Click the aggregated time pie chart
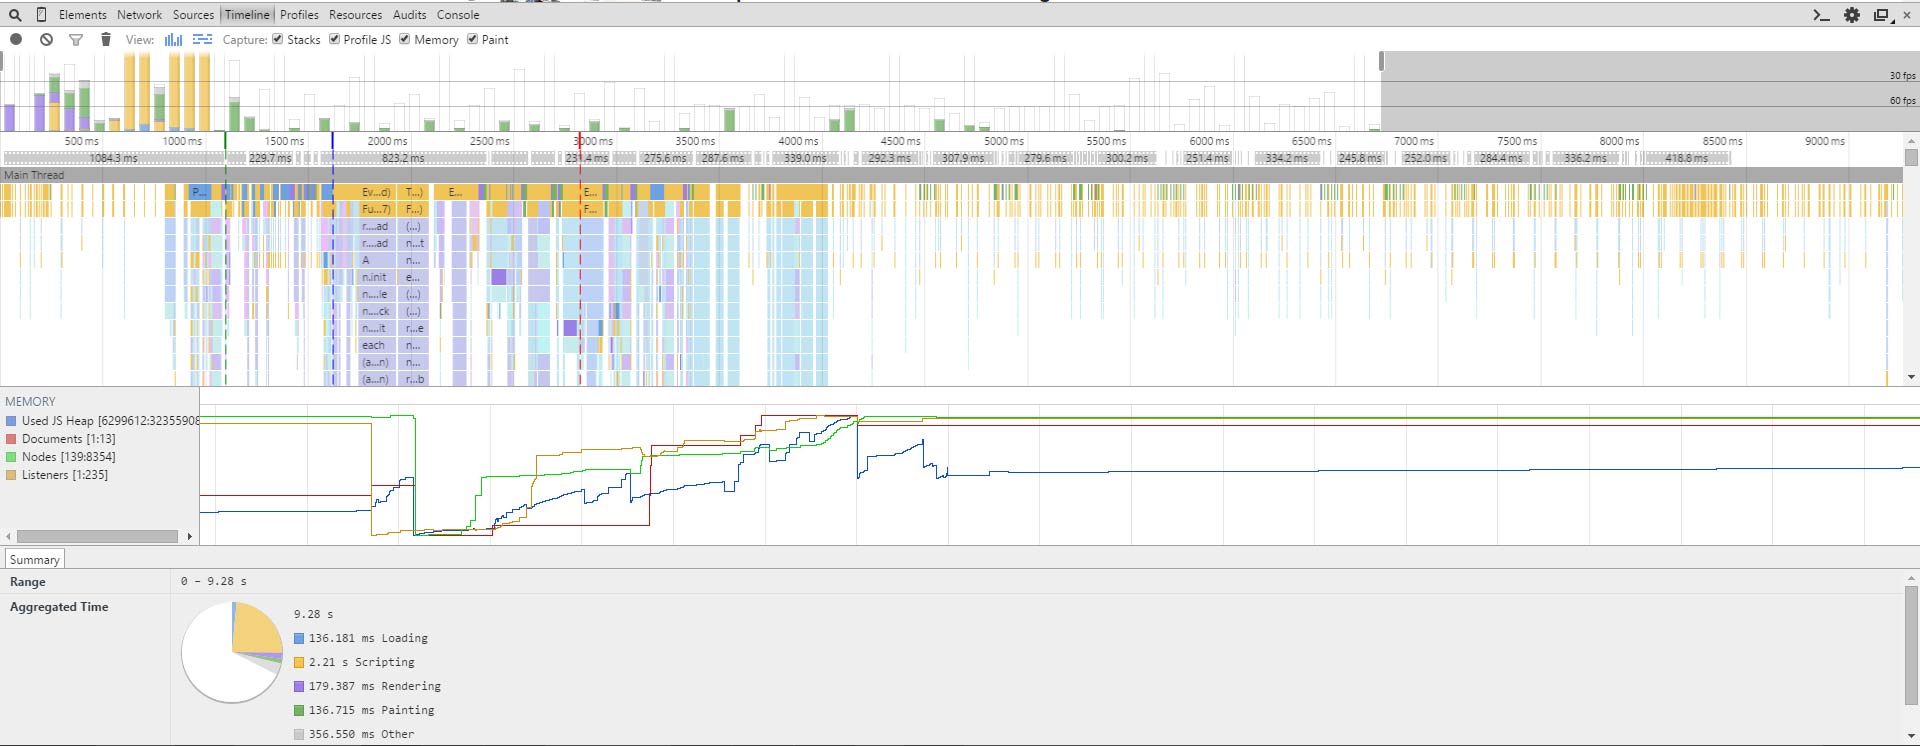This screenshot has height=746, width=1920. point(232,652)
